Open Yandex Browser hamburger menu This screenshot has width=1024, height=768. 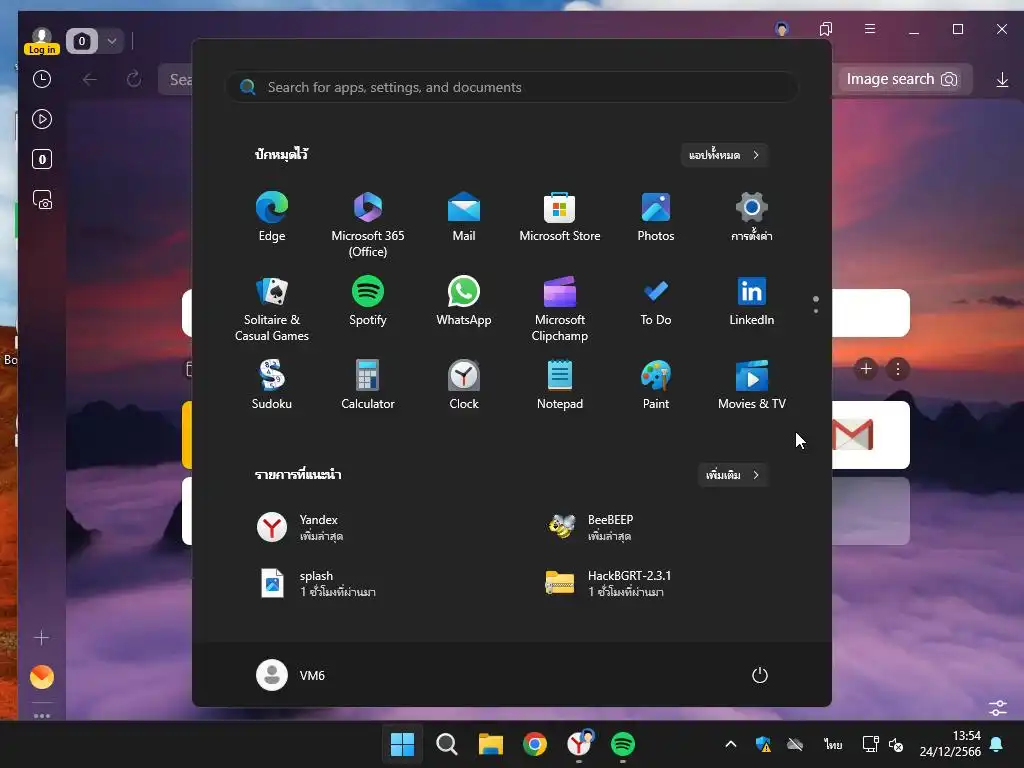coord(870,29)
